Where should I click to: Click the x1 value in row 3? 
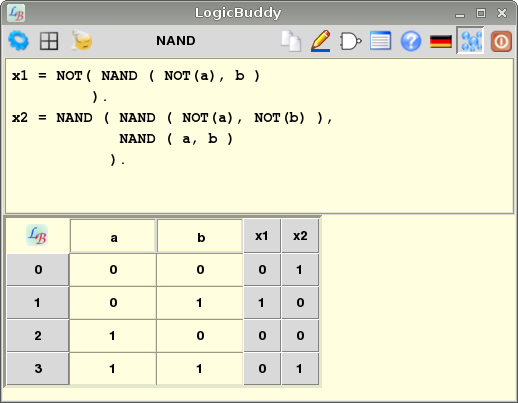pos(262,368)
